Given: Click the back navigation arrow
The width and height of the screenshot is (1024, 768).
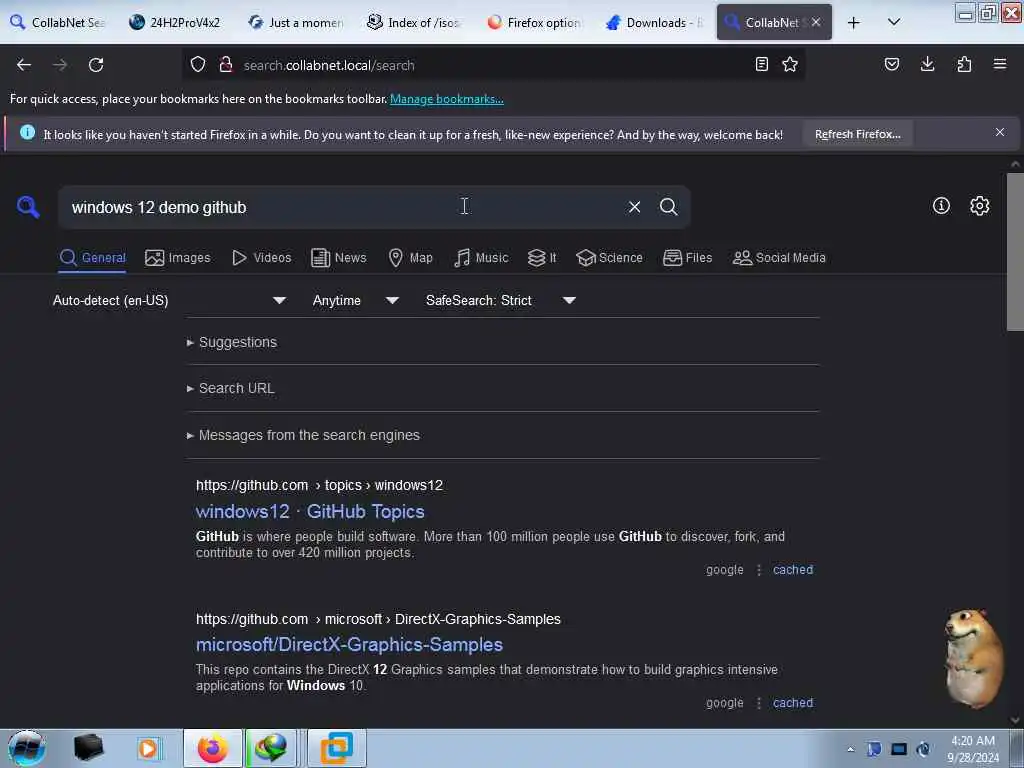Looking at the screenshot, I should tap(24, 65).
